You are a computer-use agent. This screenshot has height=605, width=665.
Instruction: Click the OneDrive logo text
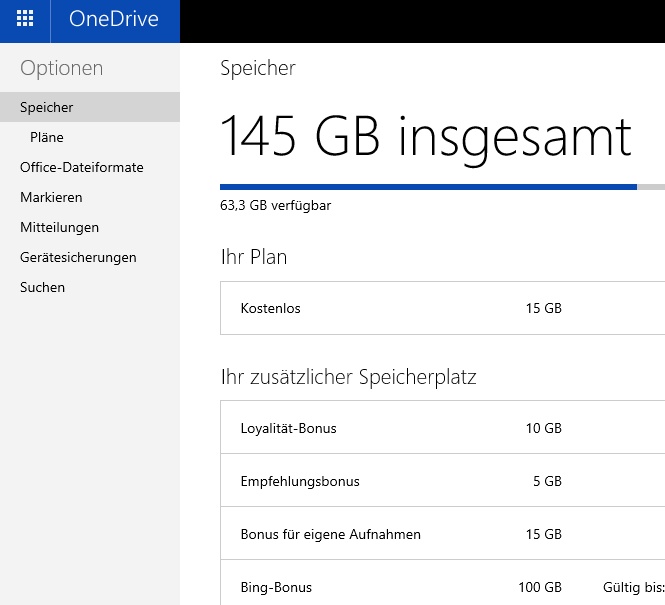(113, 20)
